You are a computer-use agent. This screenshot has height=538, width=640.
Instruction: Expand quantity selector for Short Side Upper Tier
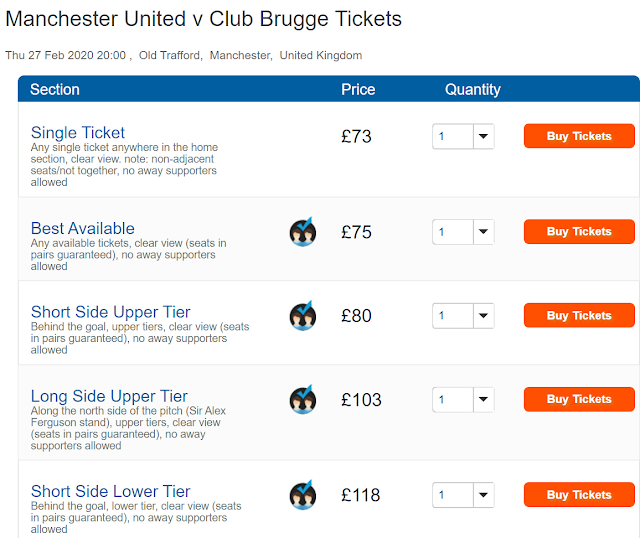[463, 316]
